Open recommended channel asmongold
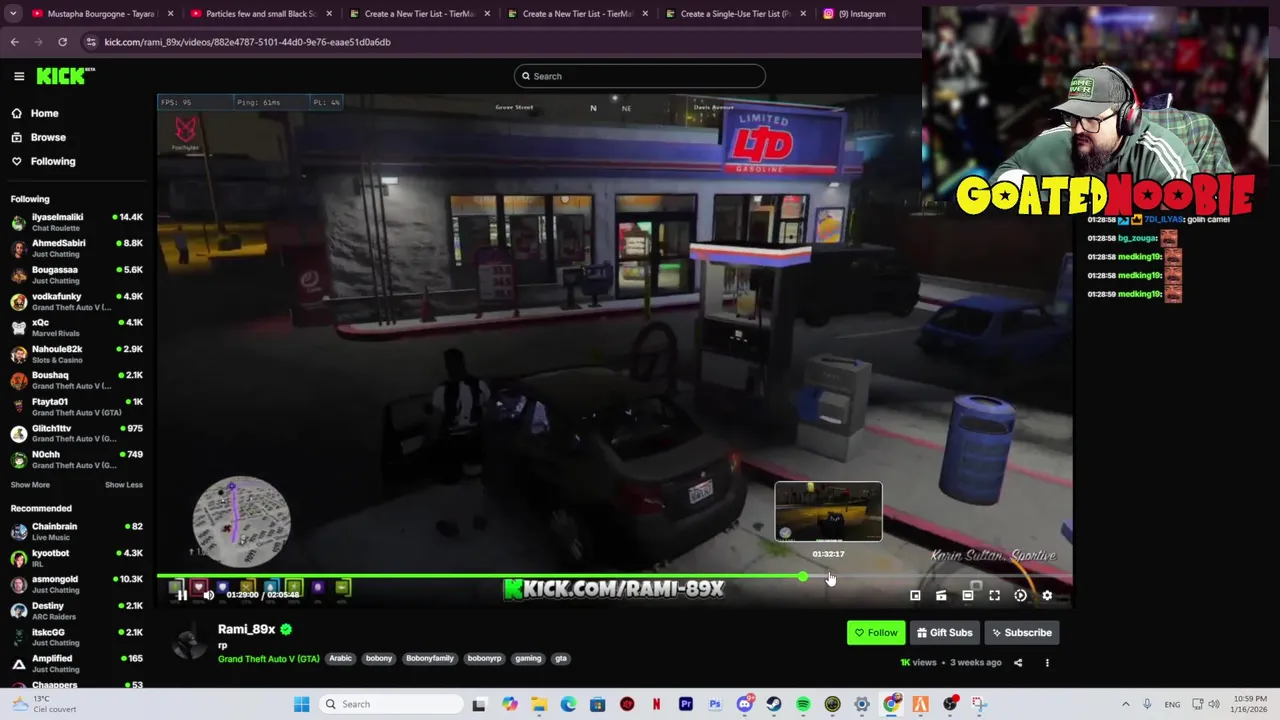Image resolution: width=1280 pixels, height=720 pixels. coord(77,584)
